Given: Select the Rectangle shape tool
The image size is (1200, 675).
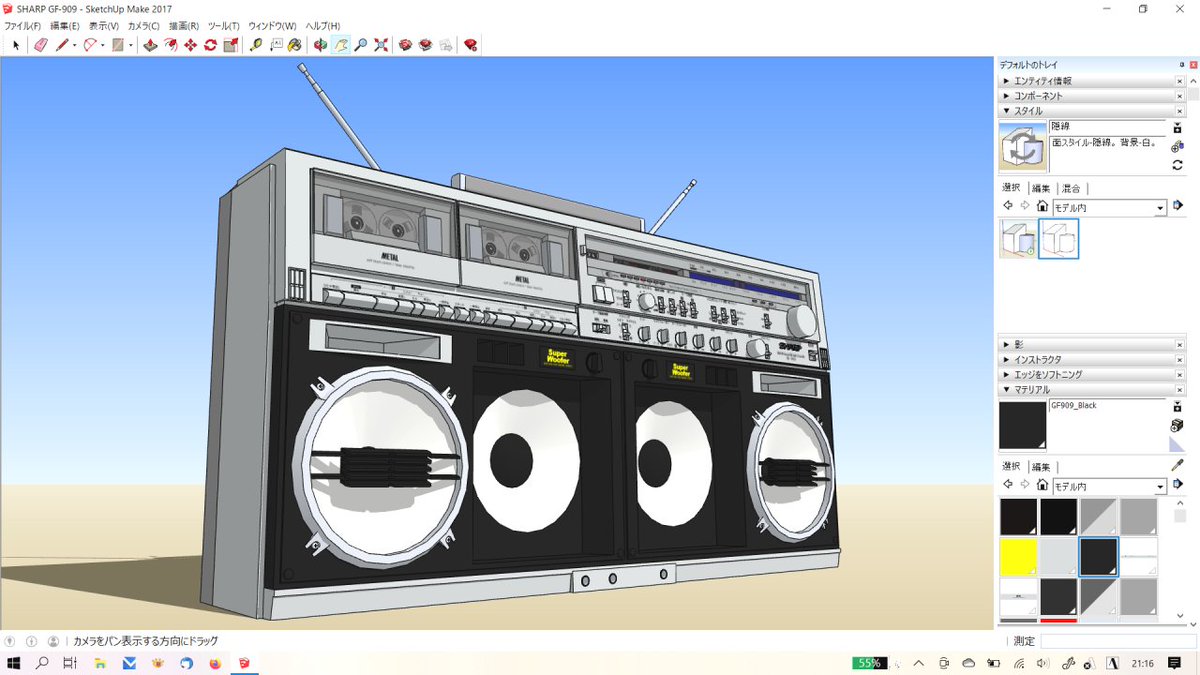Looking at the screenshot, I should point(118,45).
